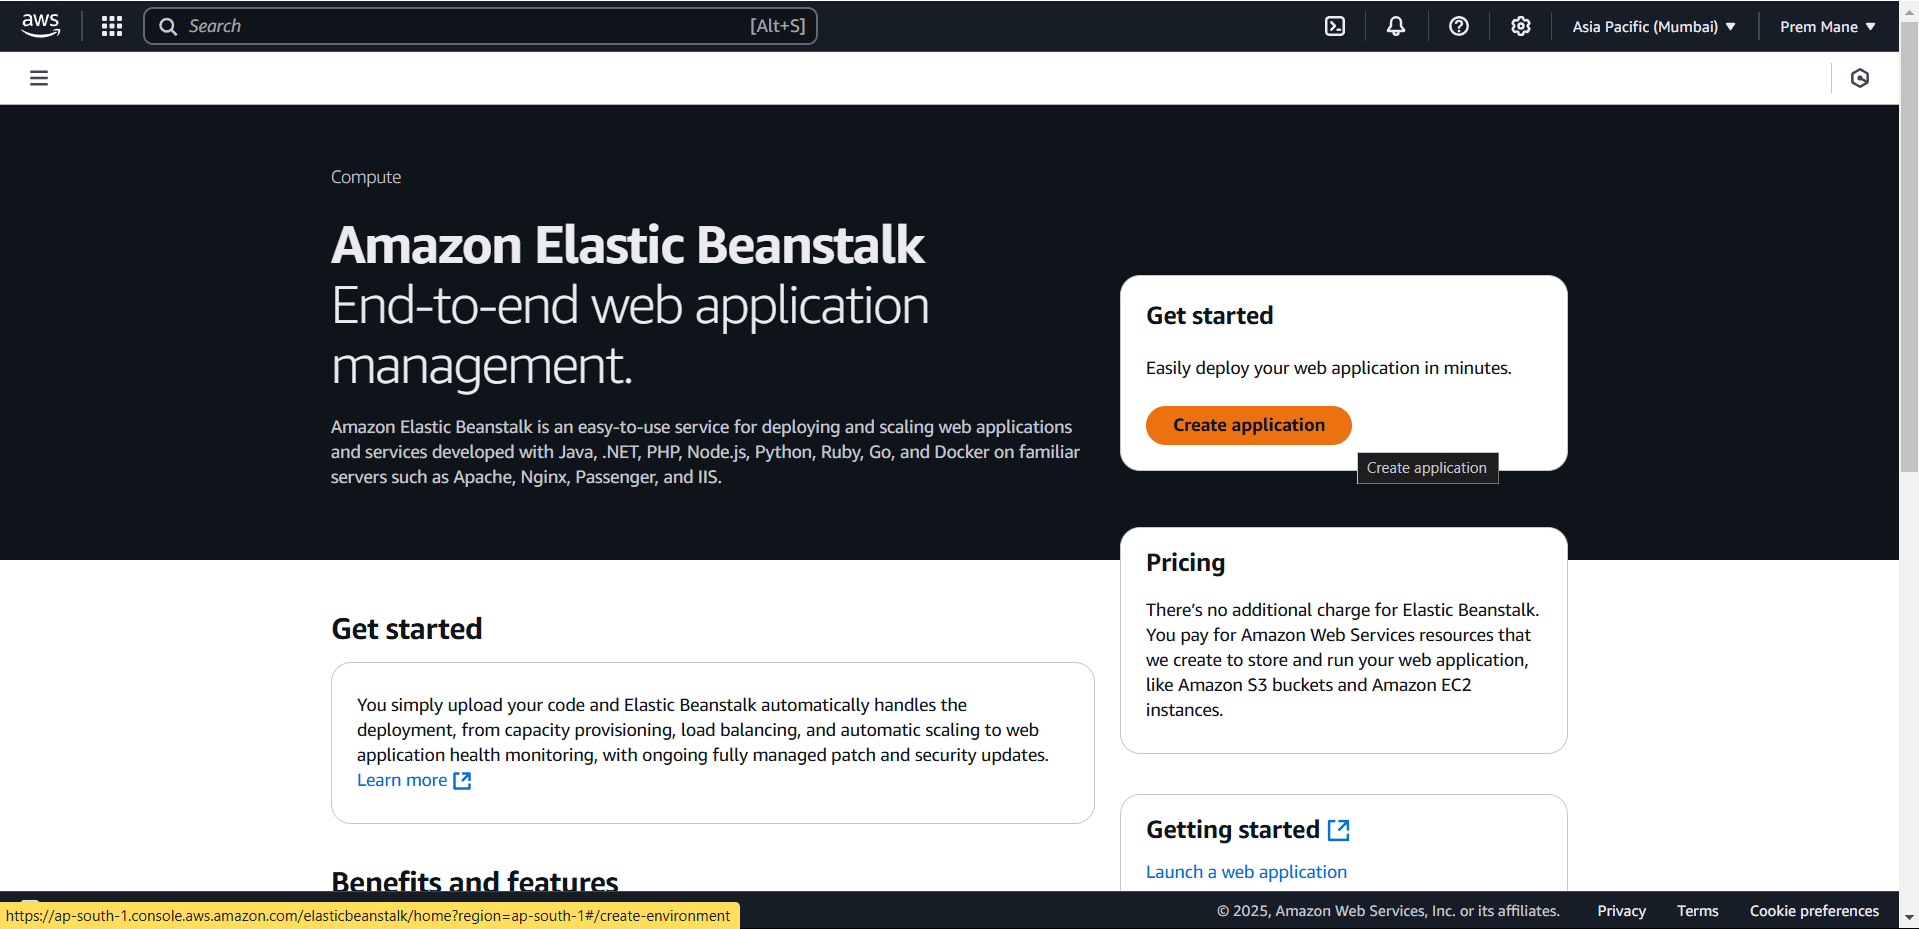Viewport: 1919px width, 929px height.
Task: Open the Privacy footer link
Action: [x=1621, y=911]
